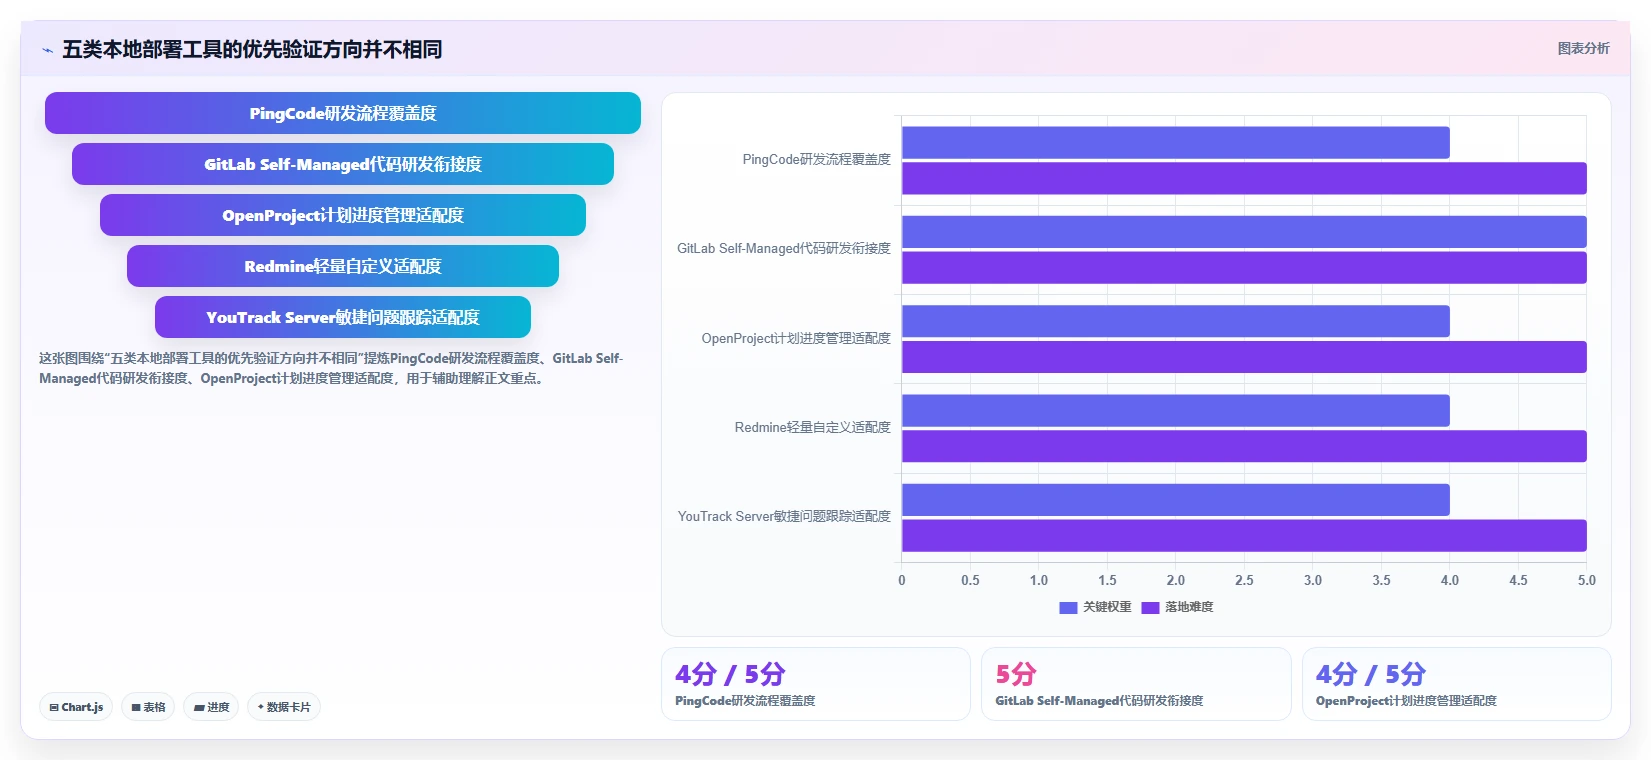The width and height of the screenshot is (1651, 760).
Task: Click the 表格 tag chip
Action: coord(148,707)
